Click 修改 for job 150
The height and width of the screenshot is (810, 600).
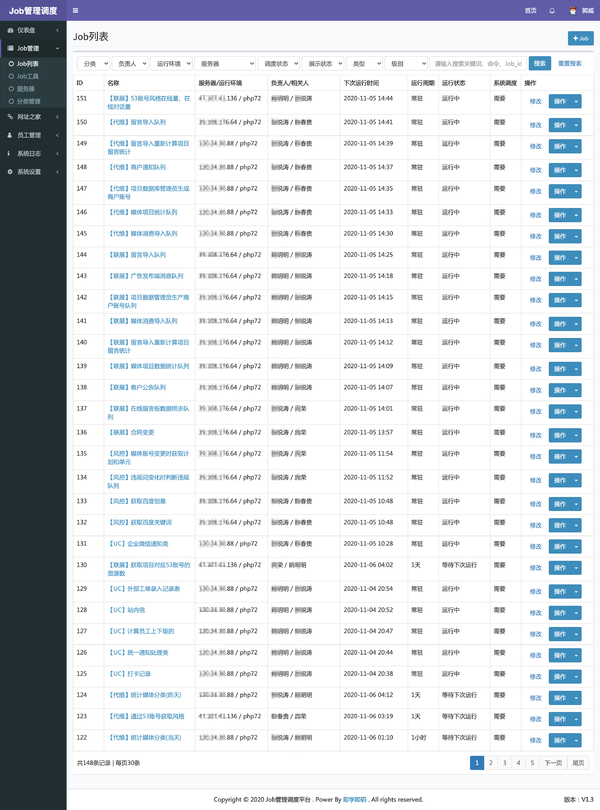(535, 125)
